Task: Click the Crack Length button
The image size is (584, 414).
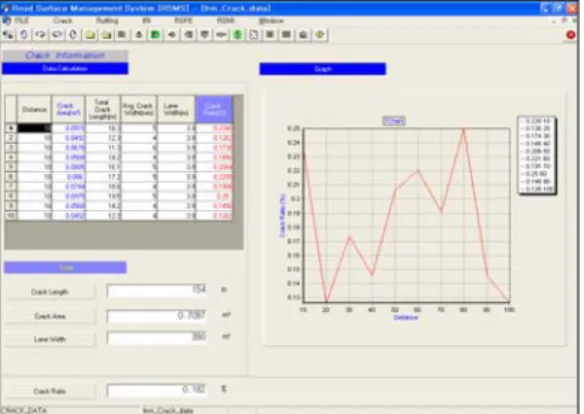Action: [50, 292]
